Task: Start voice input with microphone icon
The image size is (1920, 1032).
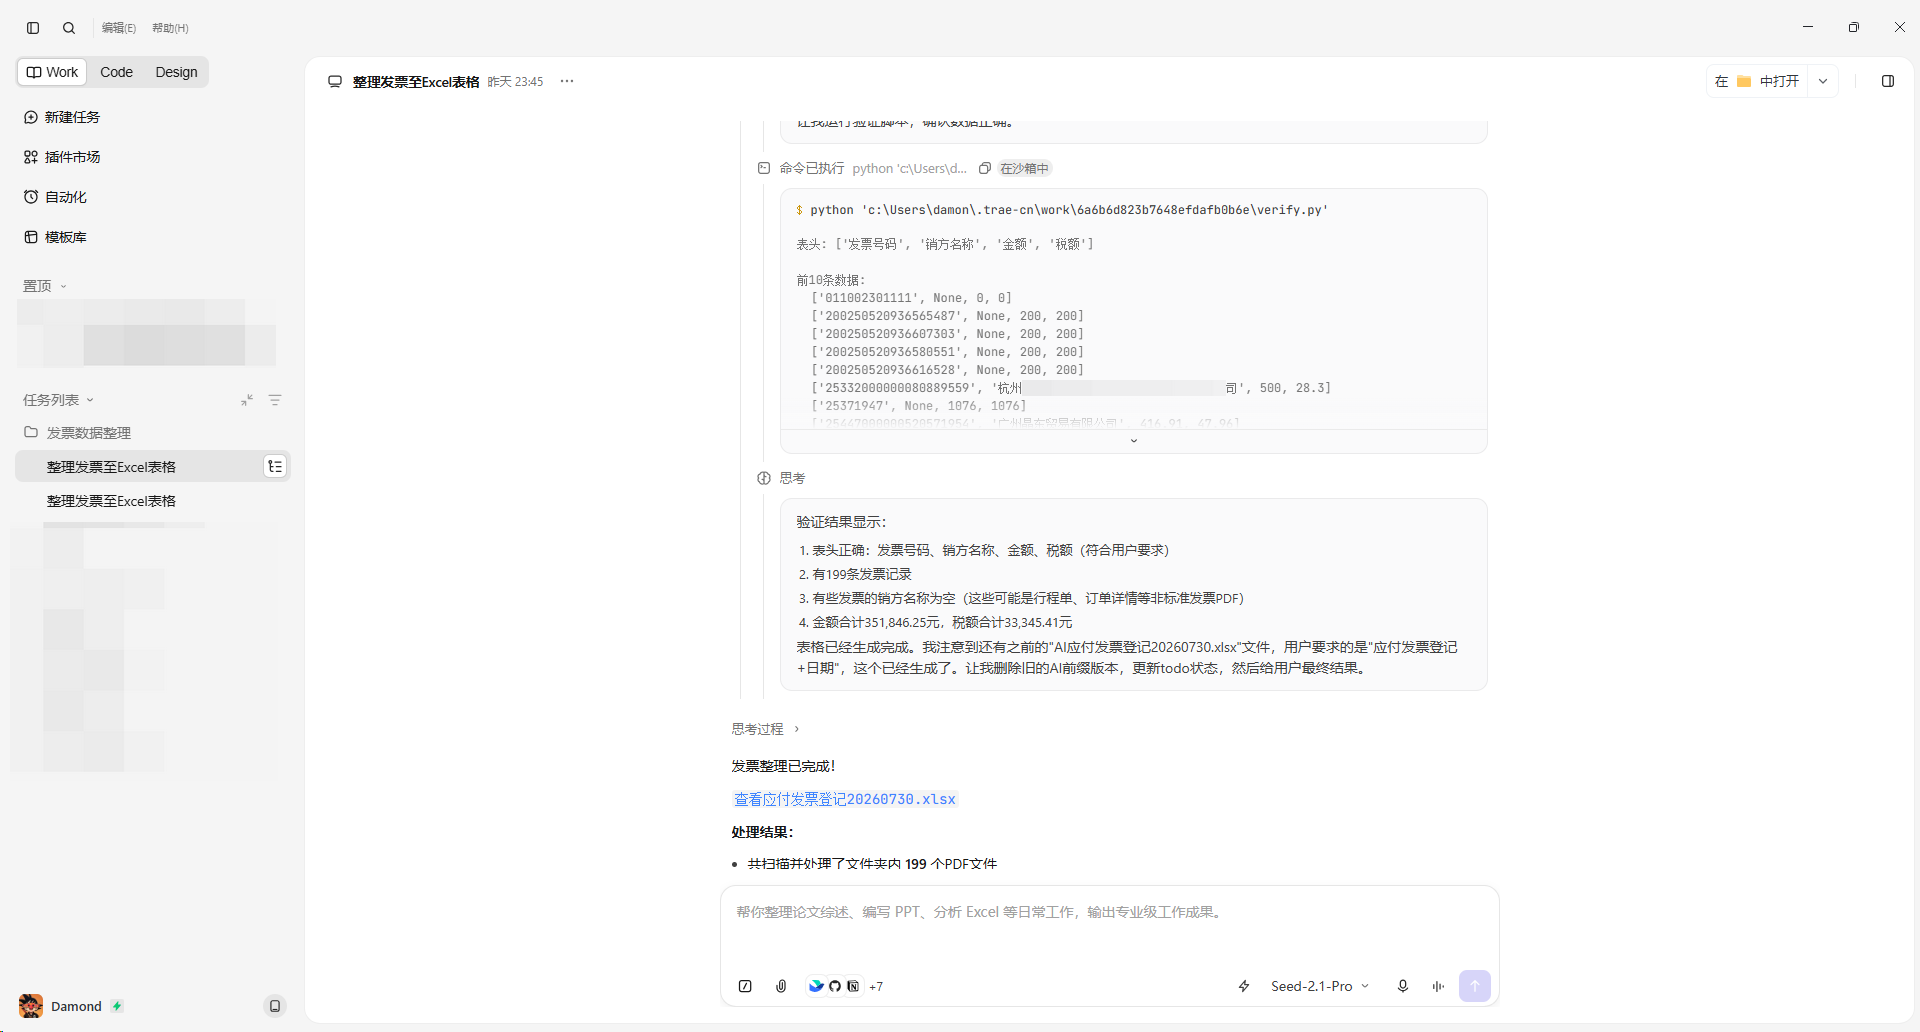Action: 1403,986
